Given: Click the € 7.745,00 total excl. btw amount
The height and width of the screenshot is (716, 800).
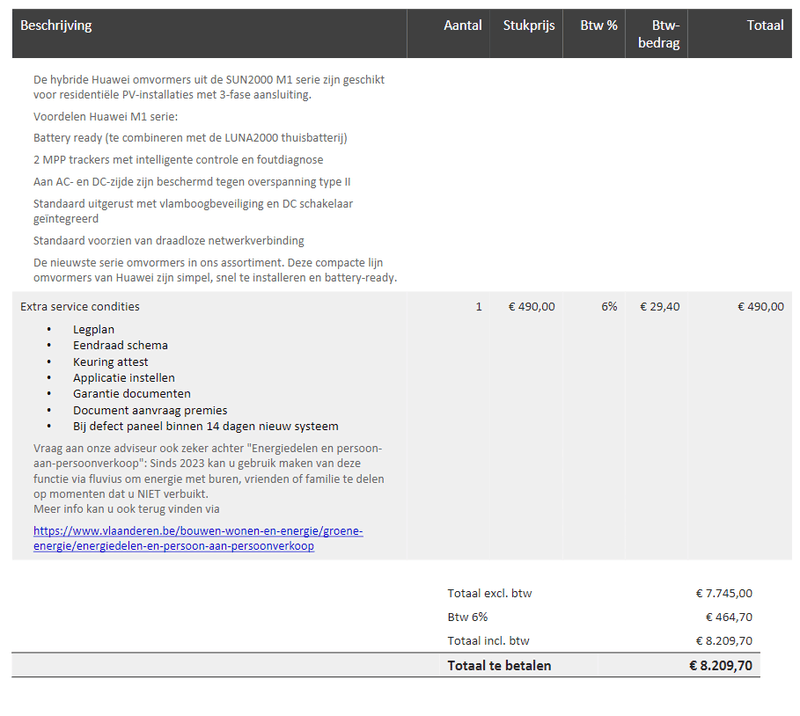Looking at the screenshot, I should (724, 593).
